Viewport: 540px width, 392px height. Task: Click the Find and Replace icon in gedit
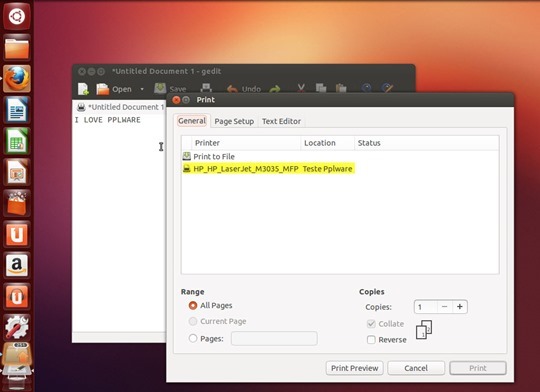point(387,88)
